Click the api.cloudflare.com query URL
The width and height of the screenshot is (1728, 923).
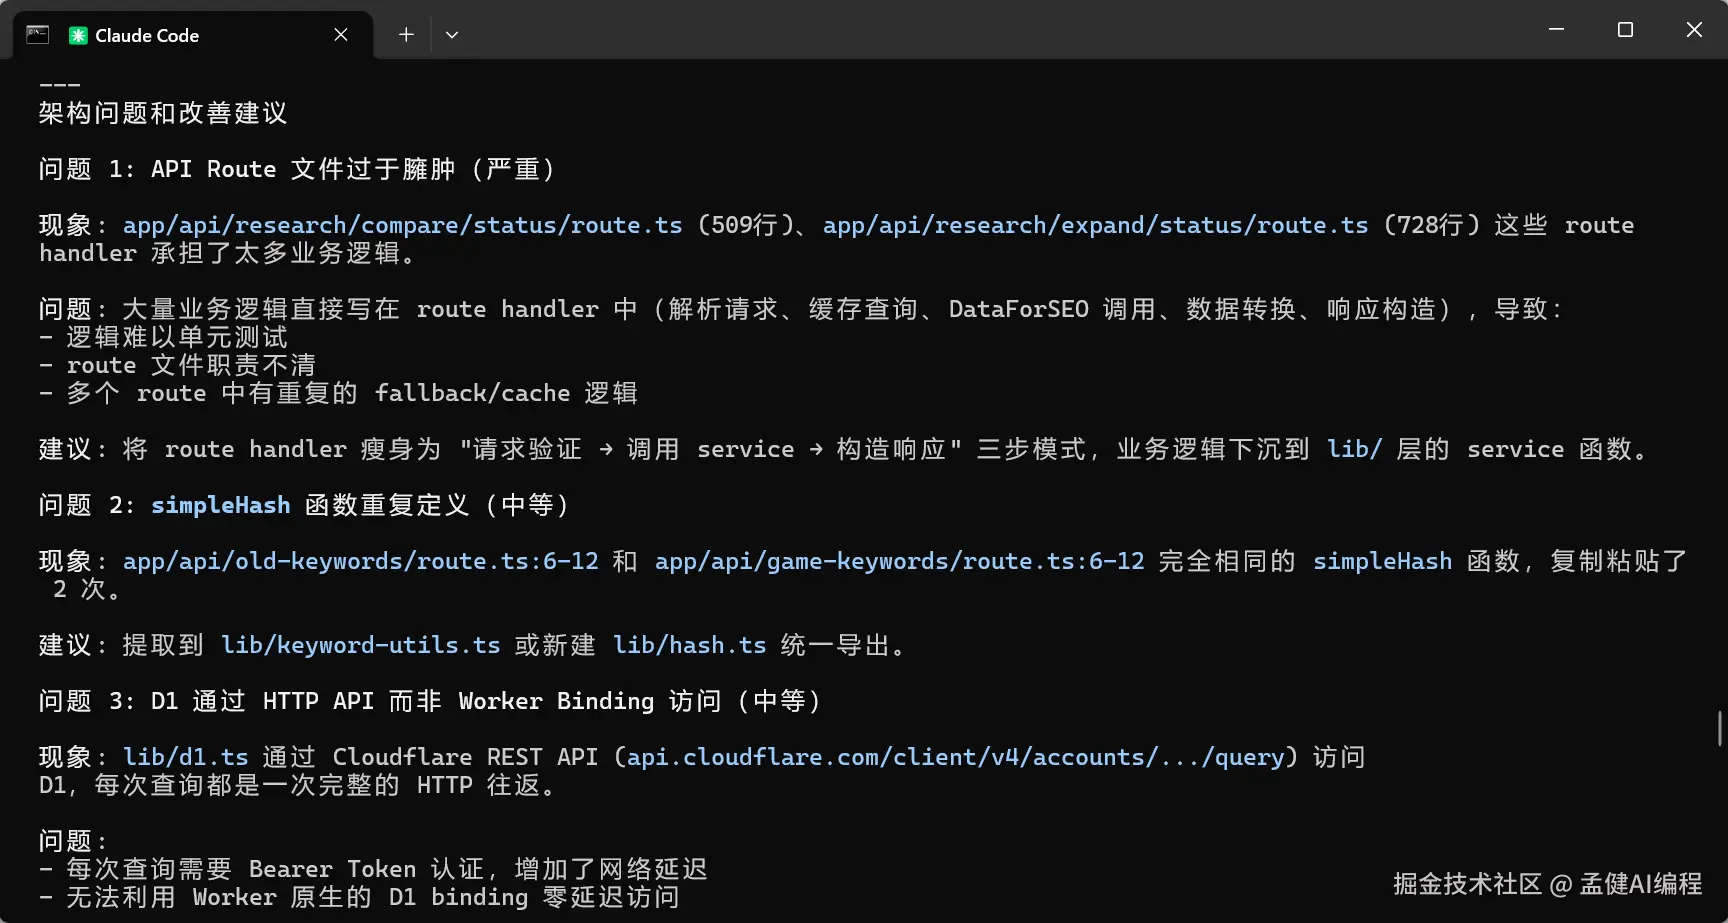pos(956,757)
